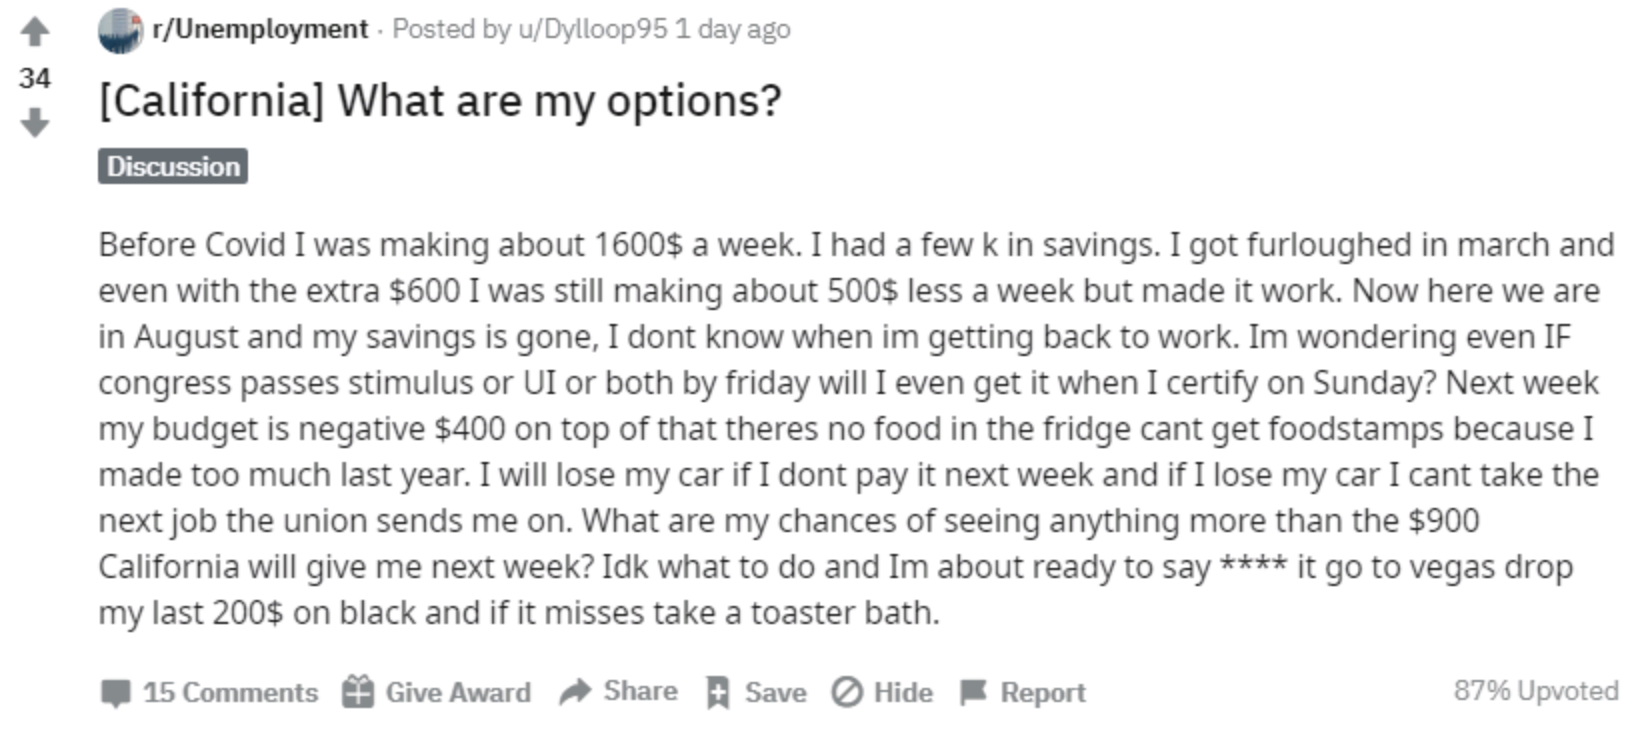Click the Report flag icon
The image size is (1648, 746).
[973, 692]
